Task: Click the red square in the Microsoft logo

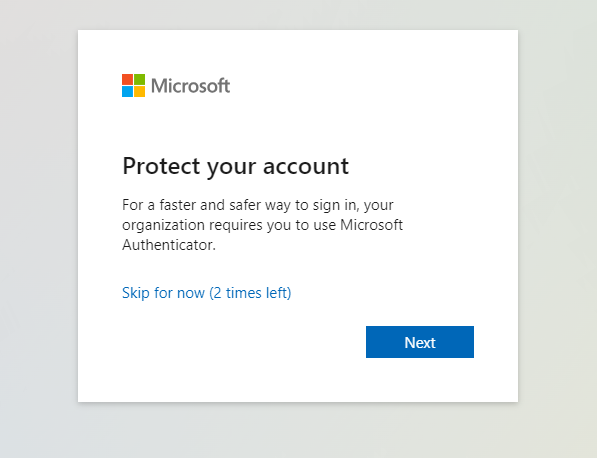Action: click(x=127, y=79)
